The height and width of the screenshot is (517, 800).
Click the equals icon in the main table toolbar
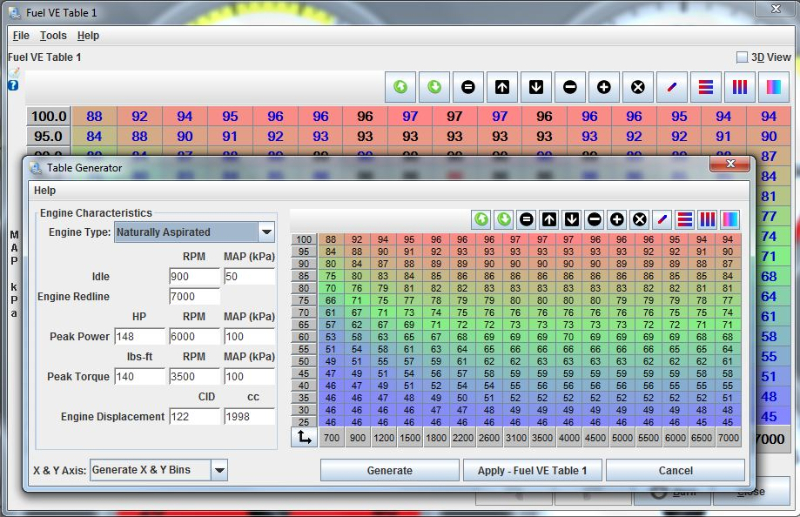pos(468,87)
